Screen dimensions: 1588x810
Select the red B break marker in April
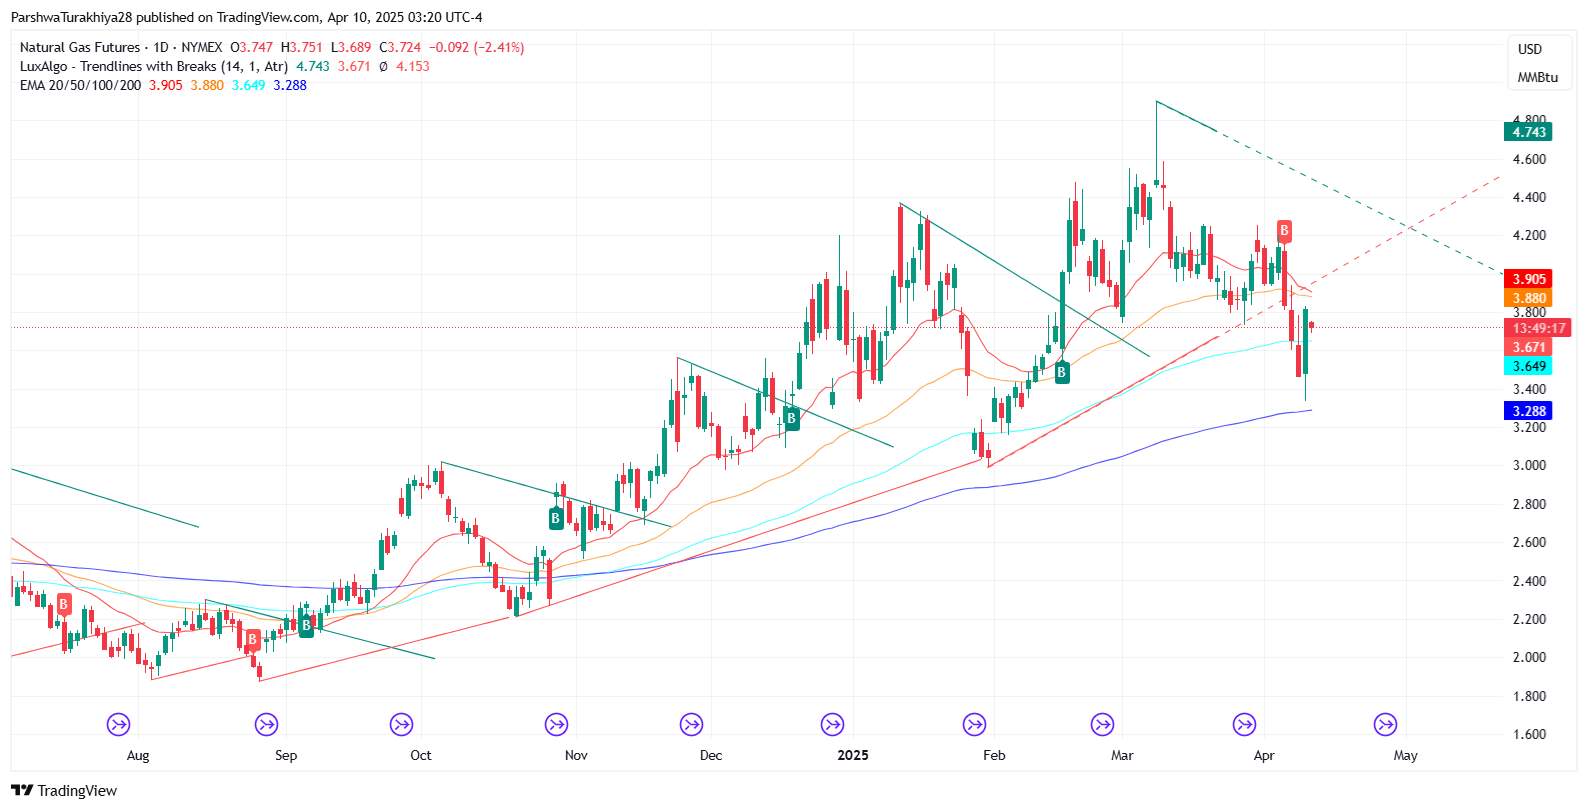pos(1284,231)
